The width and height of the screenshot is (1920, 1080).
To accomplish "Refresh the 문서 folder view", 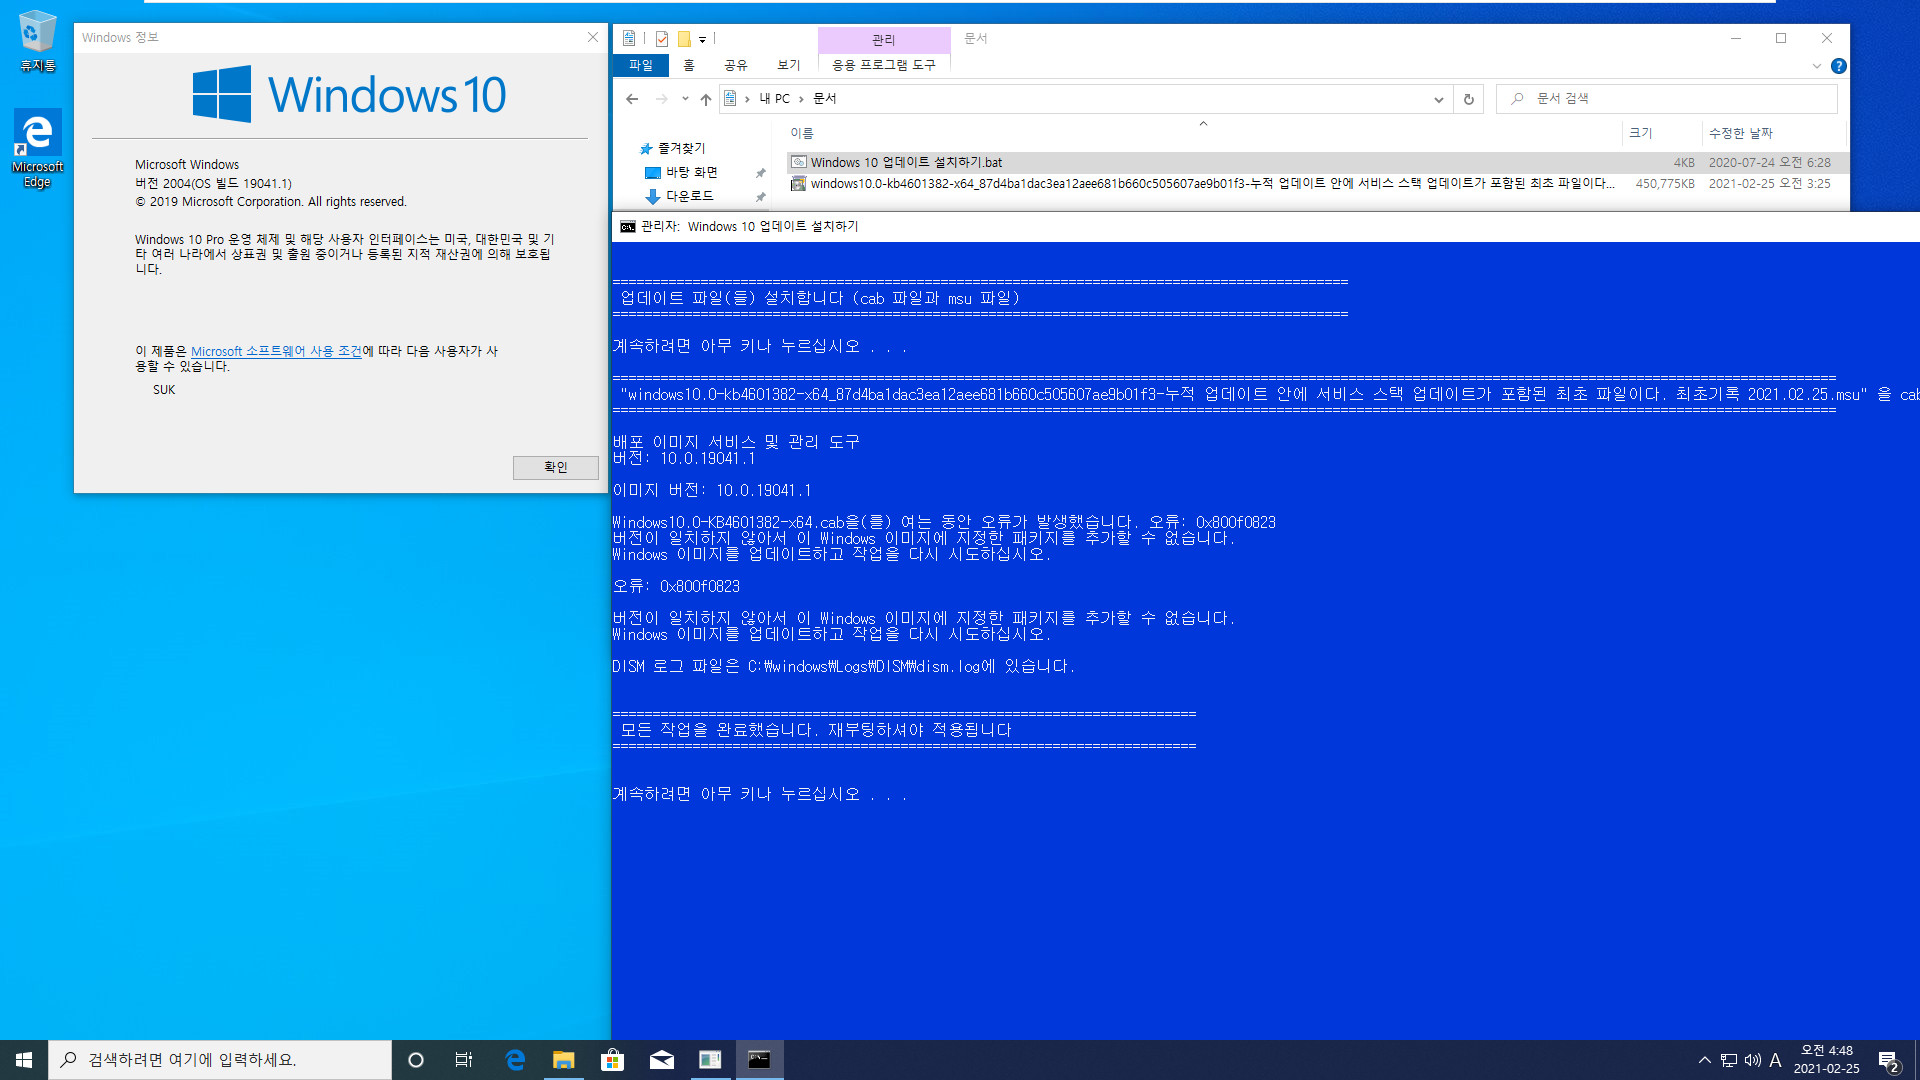I will (1469, 99).
